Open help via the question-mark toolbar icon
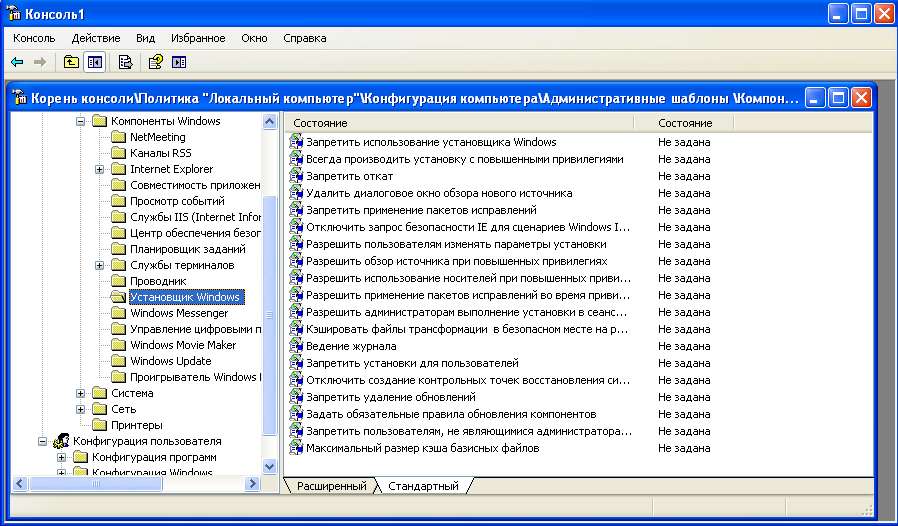The image size is (898, 526). click(x=155, y=62)
